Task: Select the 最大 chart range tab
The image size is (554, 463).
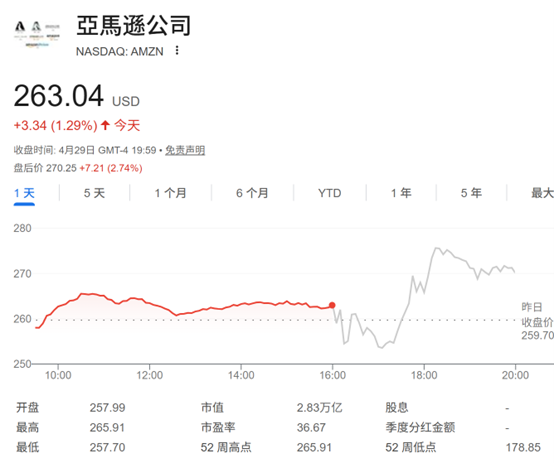Action: [x=542, y=193]
